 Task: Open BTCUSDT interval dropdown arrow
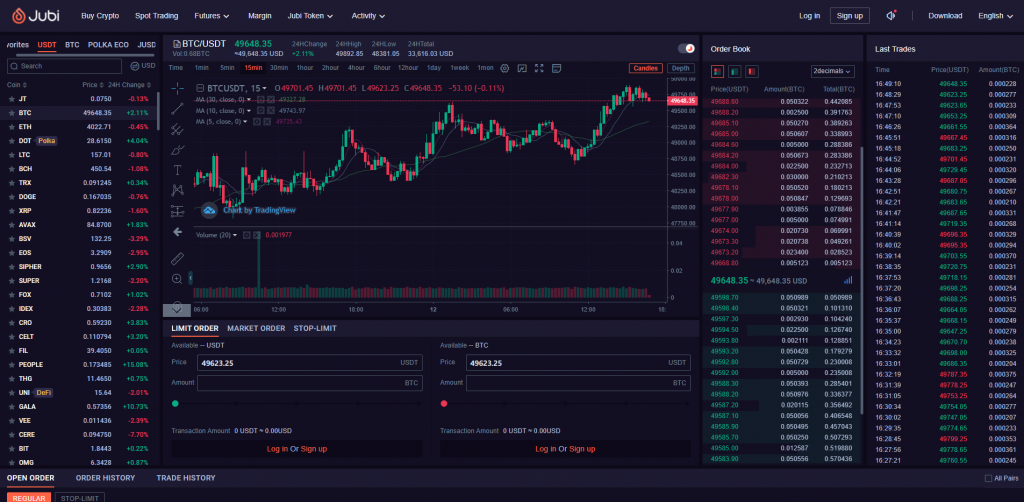pyautogui.click(x=264, y=88)
